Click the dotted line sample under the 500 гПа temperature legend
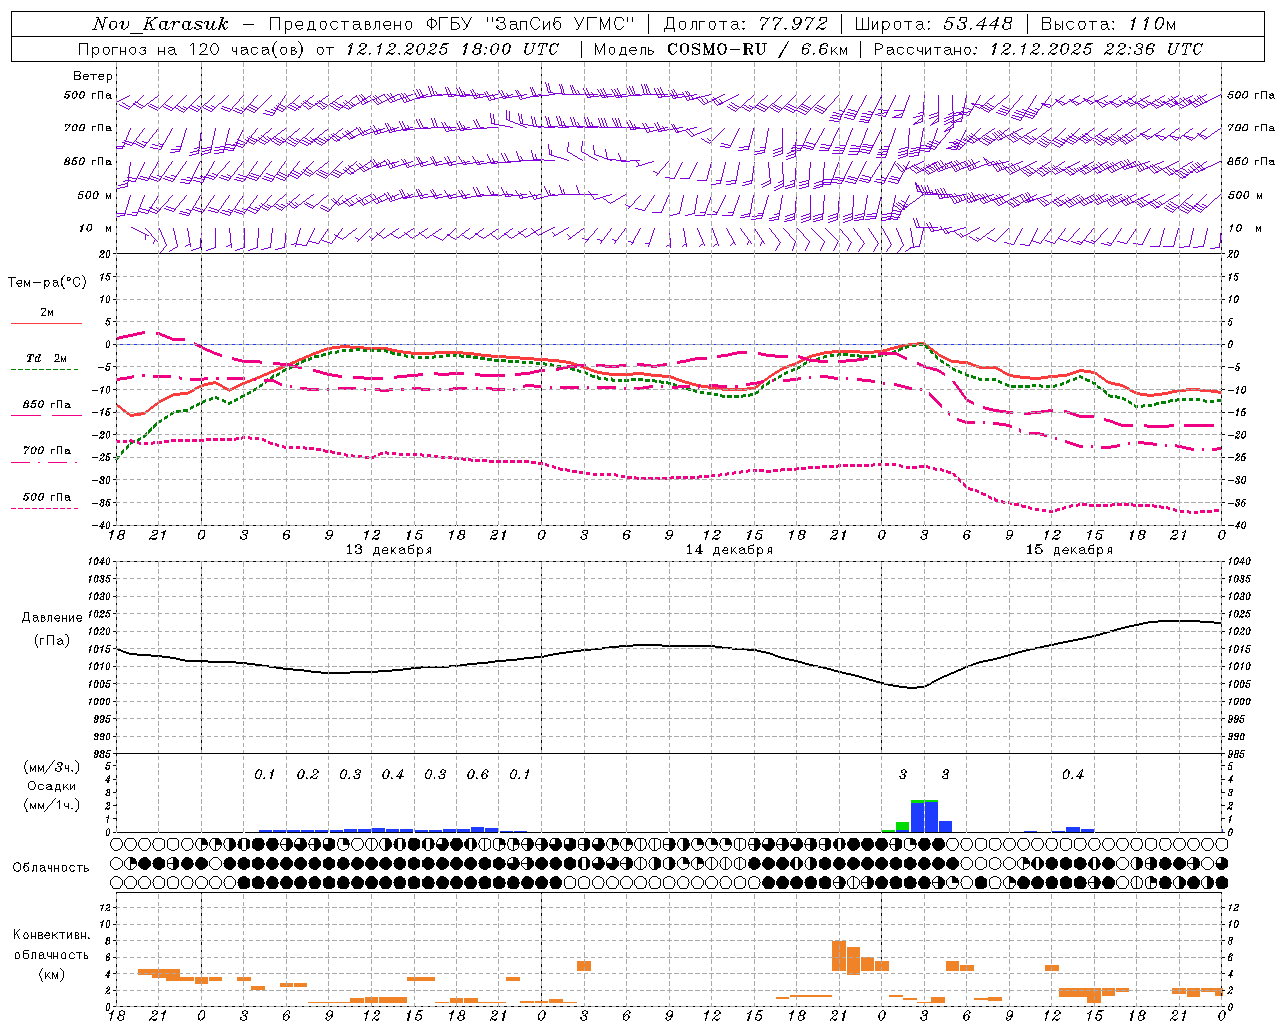 coord(44,508)
